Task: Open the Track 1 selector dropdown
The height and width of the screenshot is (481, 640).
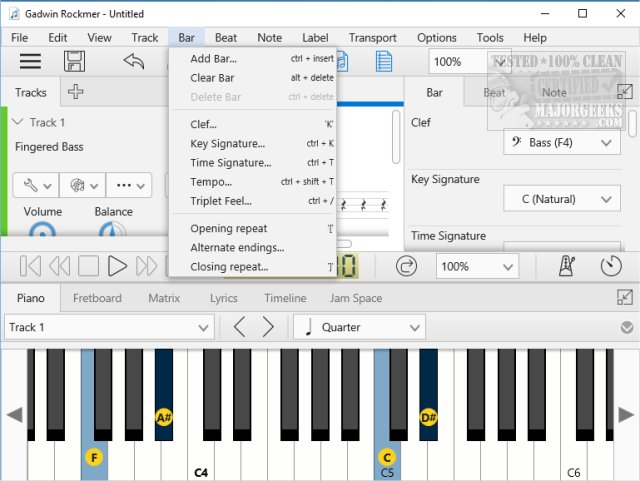Action: click(x=109, y=327)
